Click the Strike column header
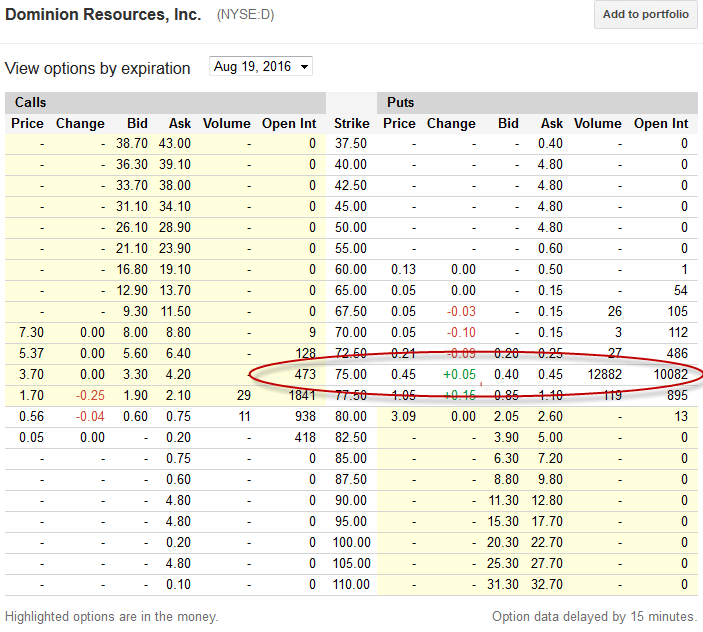The image size is (703, 632). pos(352,123)
